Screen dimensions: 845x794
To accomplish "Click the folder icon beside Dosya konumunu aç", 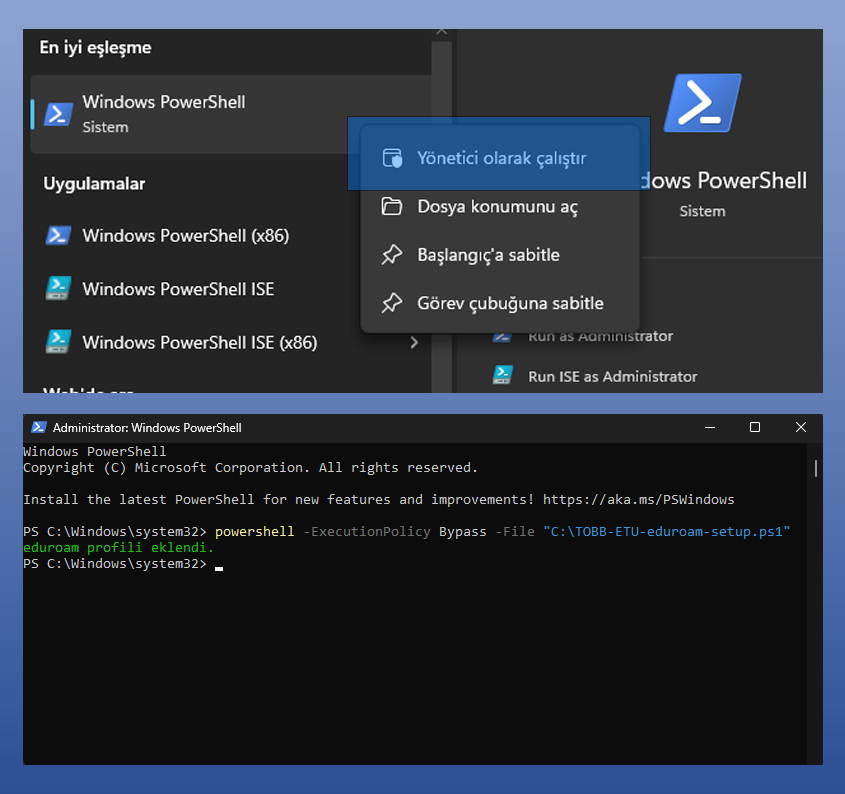I will coord(392,207).
